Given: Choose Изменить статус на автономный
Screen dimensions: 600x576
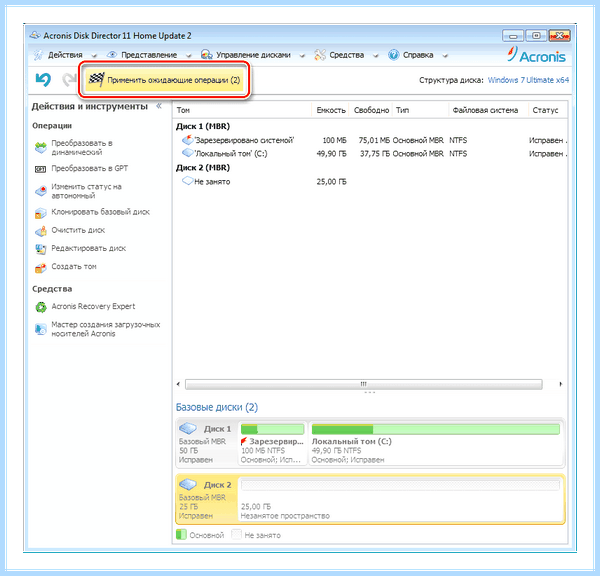Looking at the screenshot, I should tap(86, 191).
